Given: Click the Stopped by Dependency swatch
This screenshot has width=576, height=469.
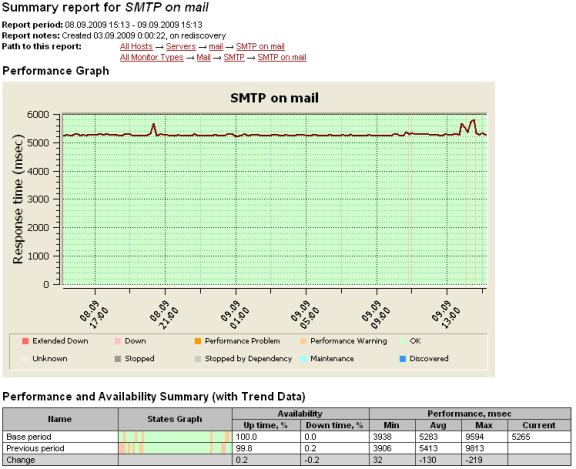Looking at the screenshot, I should 198,359.
